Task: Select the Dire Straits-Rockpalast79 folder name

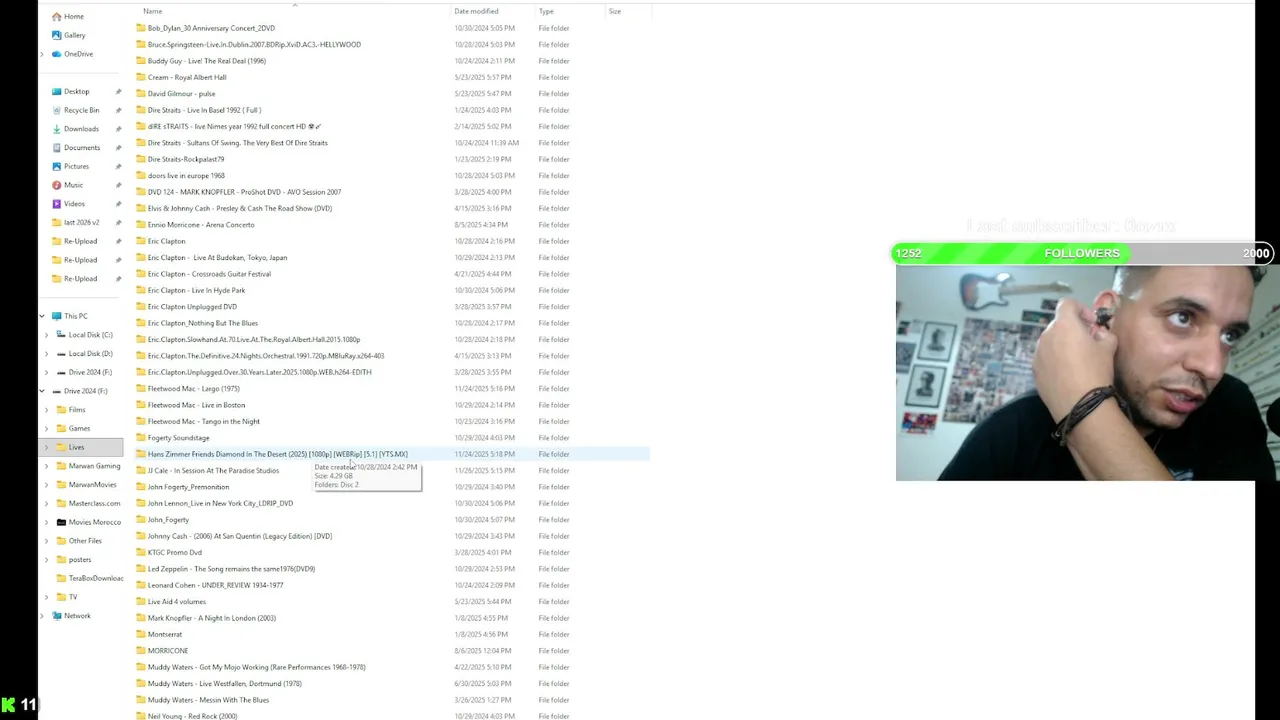Action: tap(186, 159)
